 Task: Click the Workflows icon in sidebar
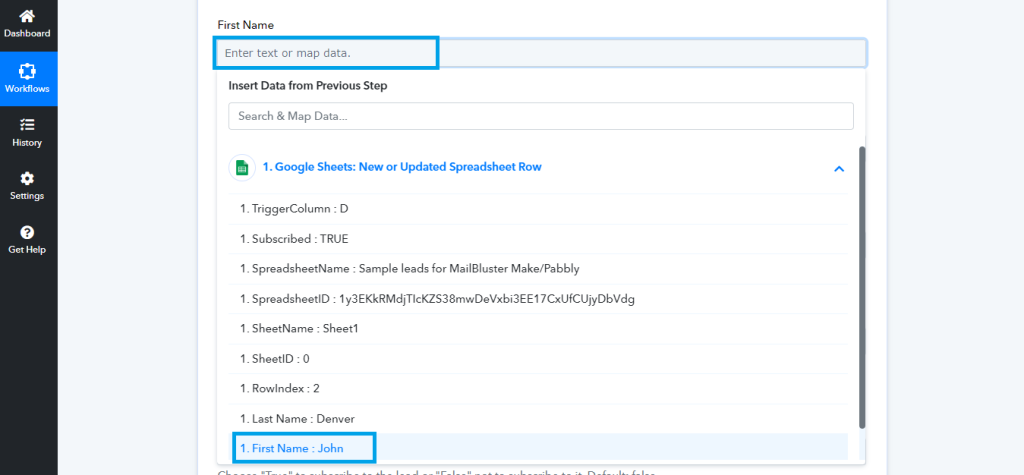pyautogui.click(x=27, y=71)
